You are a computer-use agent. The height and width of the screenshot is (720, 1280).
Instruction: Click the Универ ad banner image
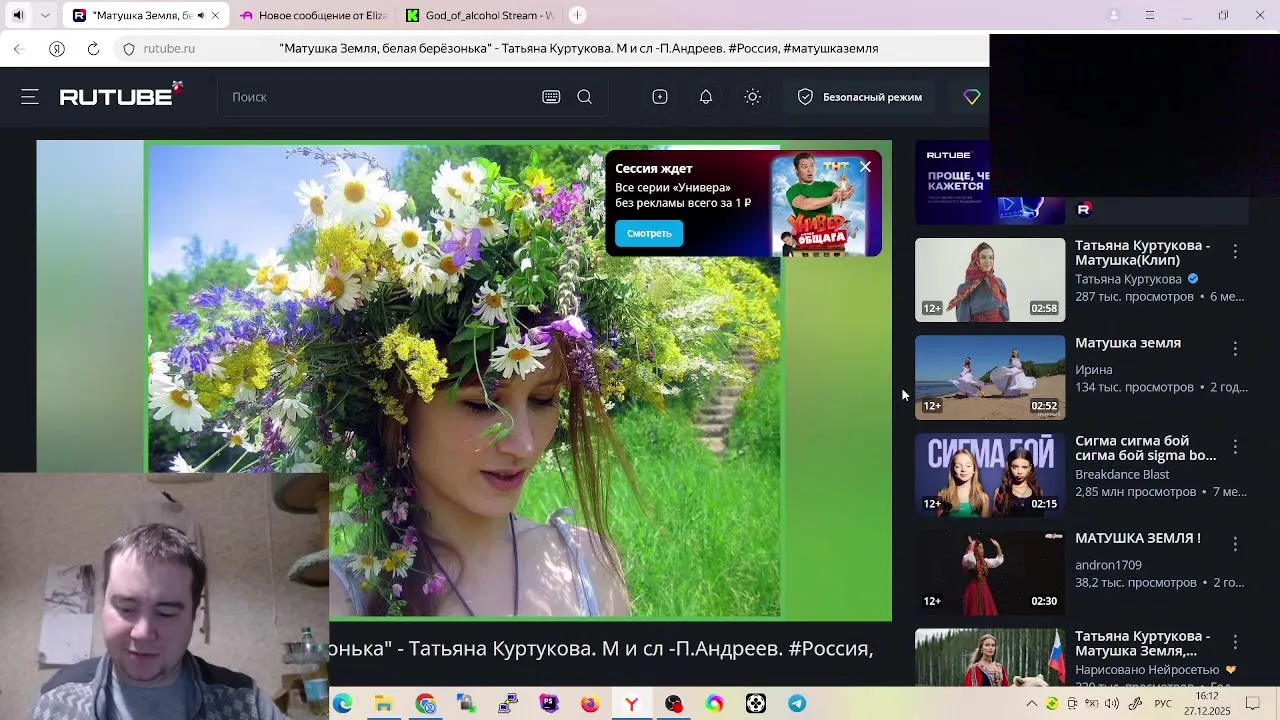coord(822,205)
